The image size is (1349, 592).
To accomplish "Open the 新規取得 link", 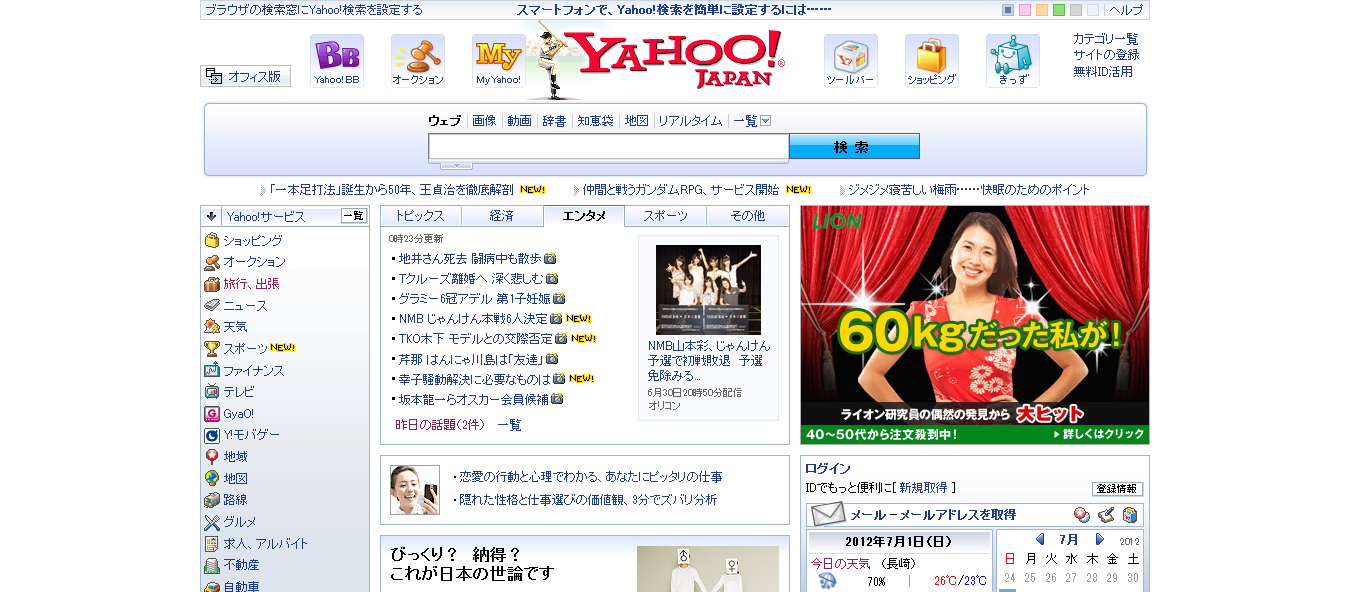I will click(923, 488).
